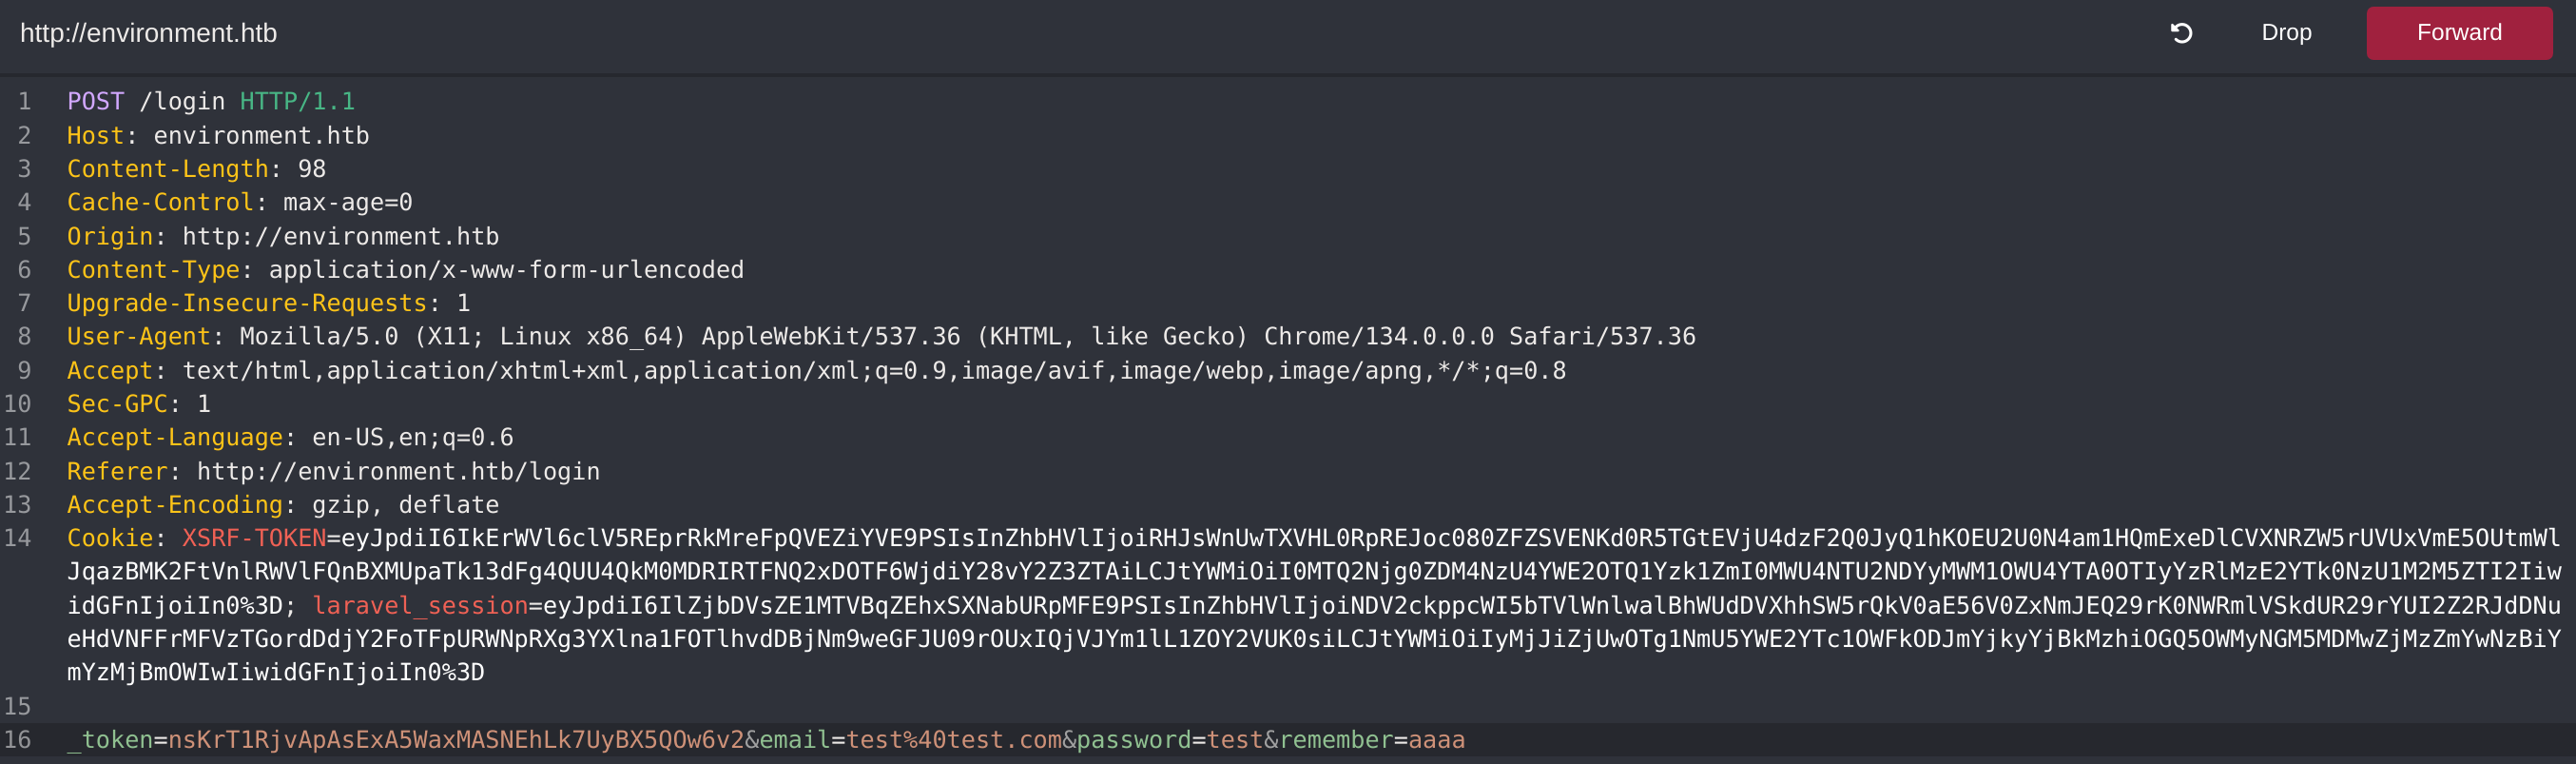Click the Content-Length value 98
2576x764 pixels.
pos(312,169)
